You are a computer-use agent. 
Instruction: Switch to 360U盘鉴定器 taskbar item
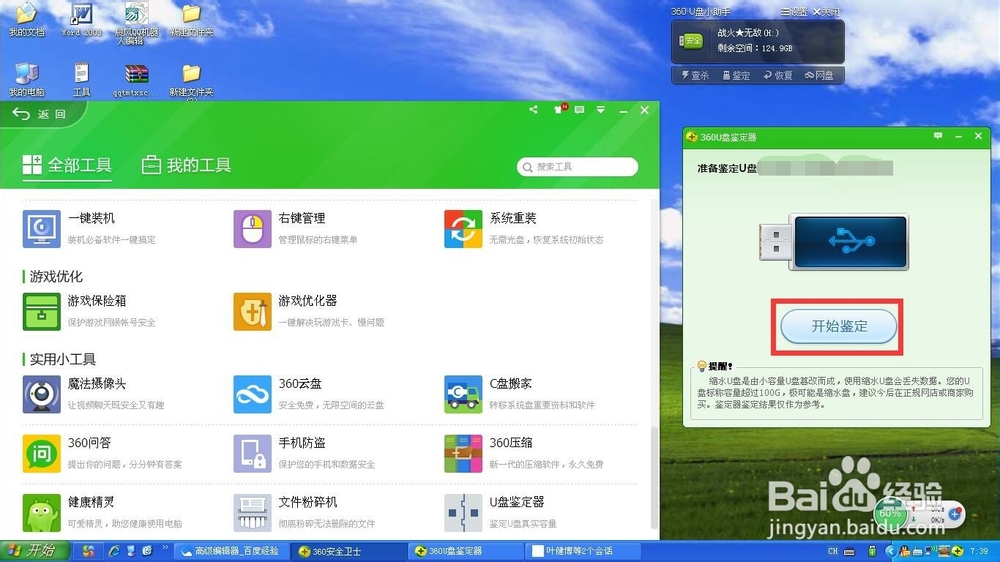(464, 551)
